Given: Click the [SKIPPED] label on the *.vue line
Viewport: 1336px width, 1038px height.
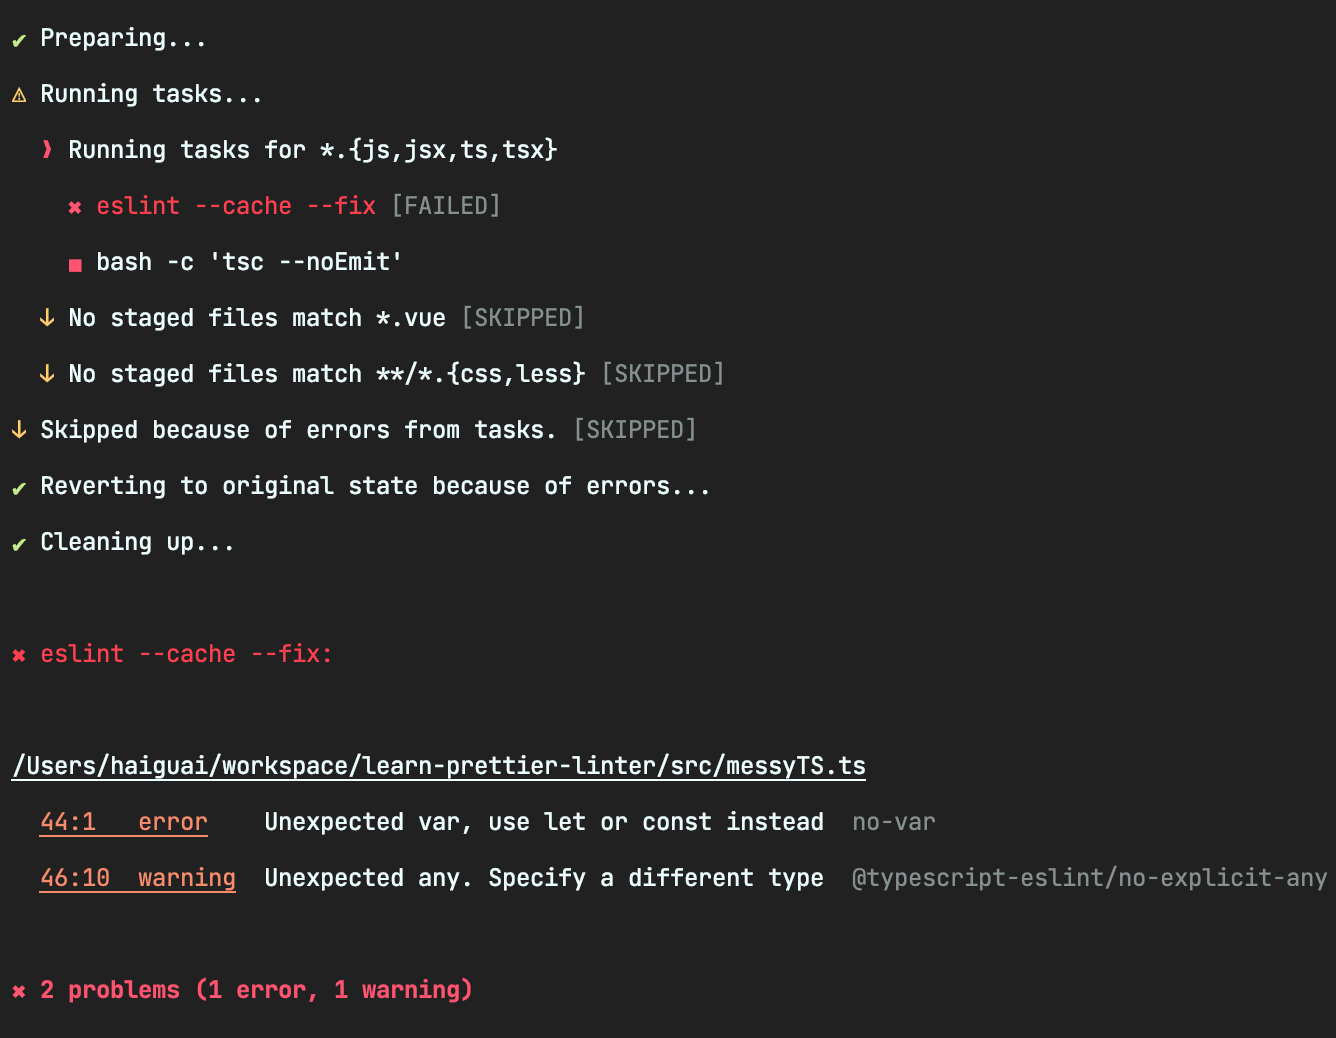Looking at the screenshot, I should pyautogui.click(x=523, y=318).
